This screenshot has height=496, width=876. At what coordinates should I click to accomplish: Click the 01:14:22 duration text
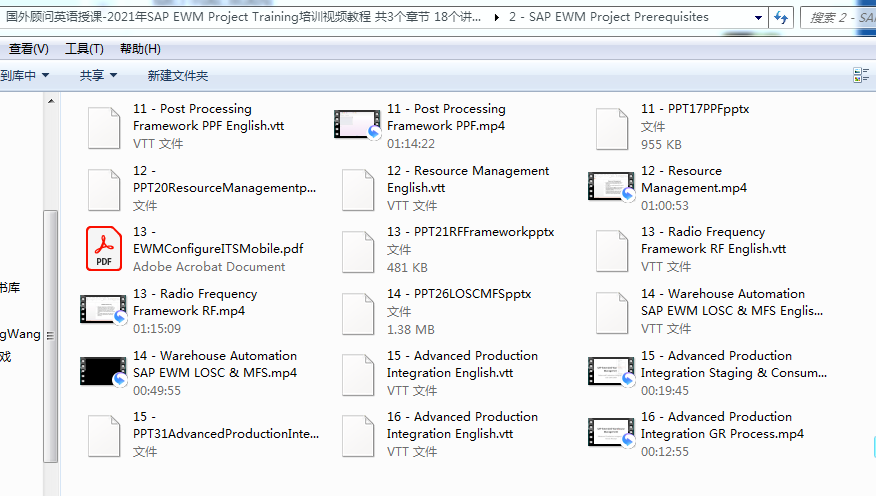[411, 144]
